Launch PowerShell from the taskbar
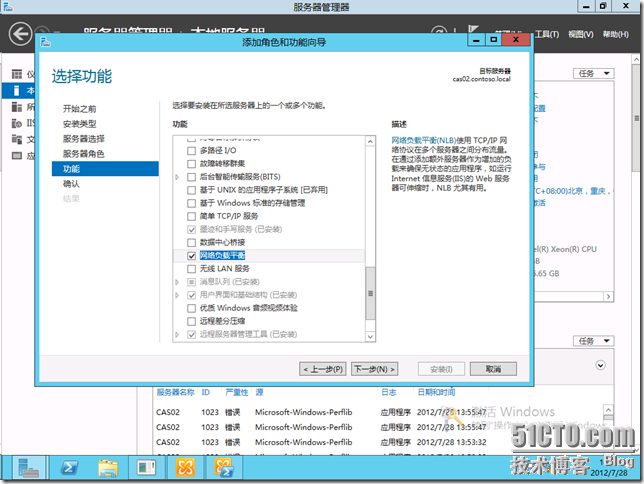This screenshot has width=644, height=484. (69, 468)
